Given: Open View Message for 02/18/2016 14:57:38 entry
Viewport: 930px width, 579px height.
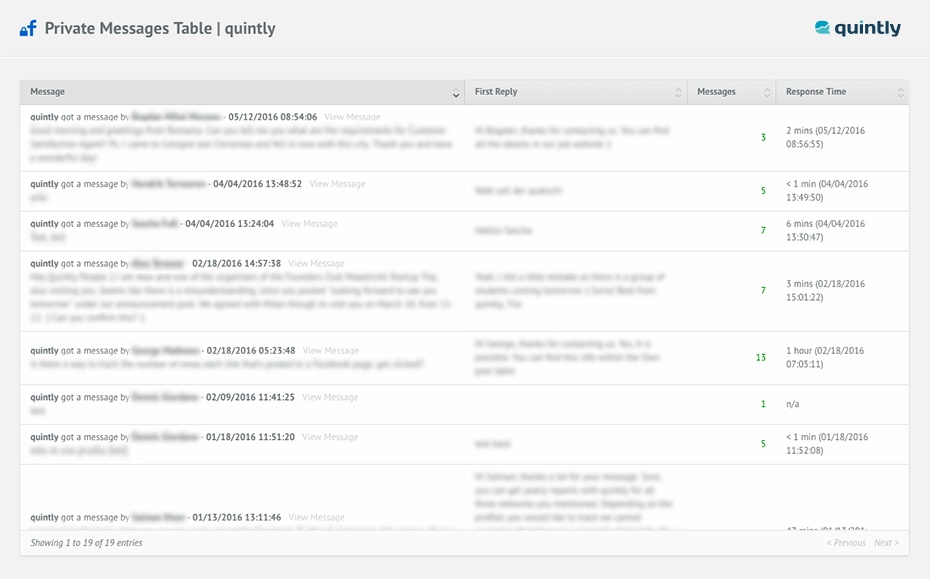Looking at the screenshot, I should coord(316,263).
